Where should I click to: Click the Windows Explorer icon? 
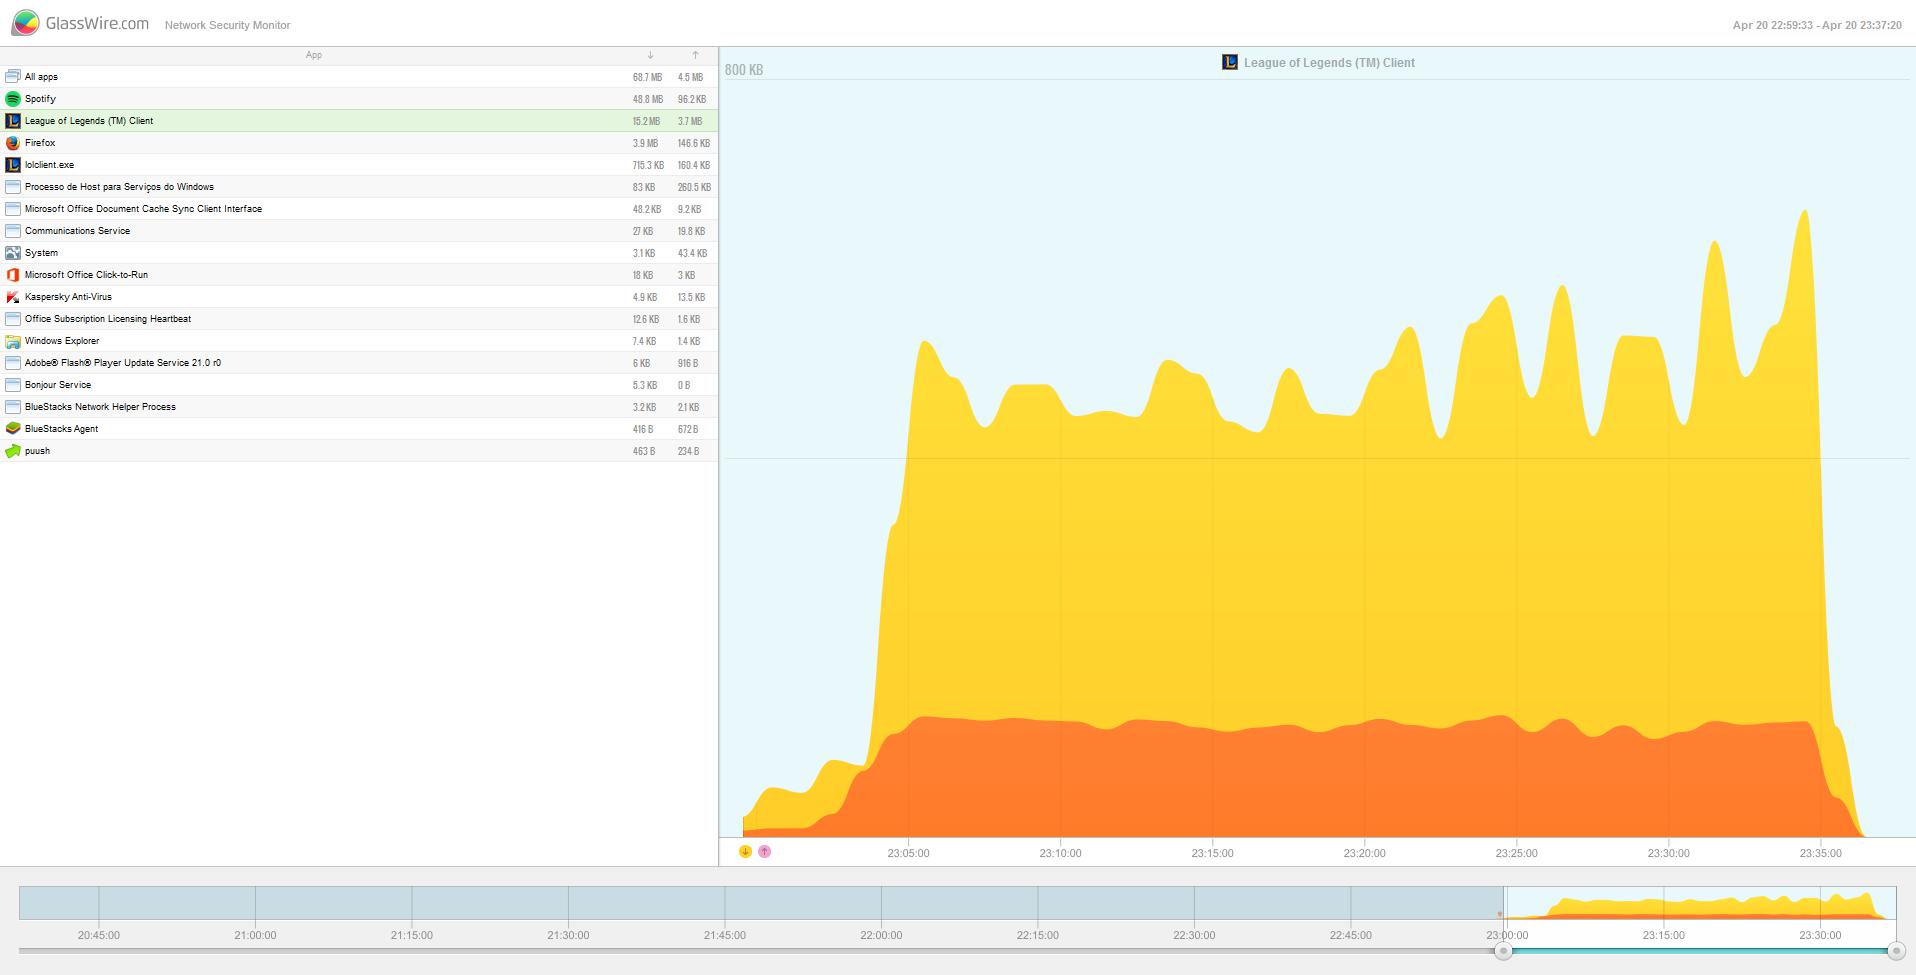[x=13, y=341]
